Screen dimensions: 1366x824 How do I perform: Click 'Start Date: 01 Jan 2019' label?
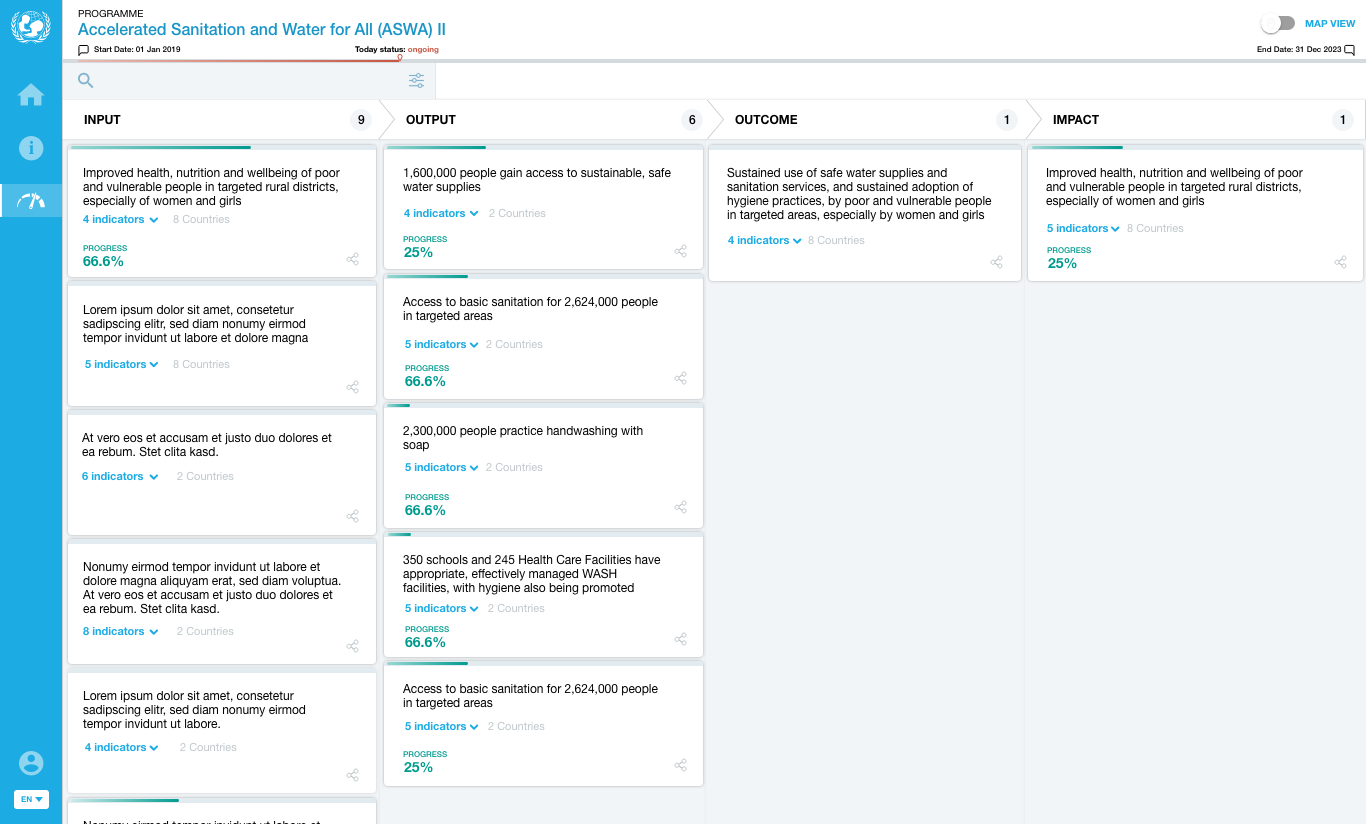point(137,50)
